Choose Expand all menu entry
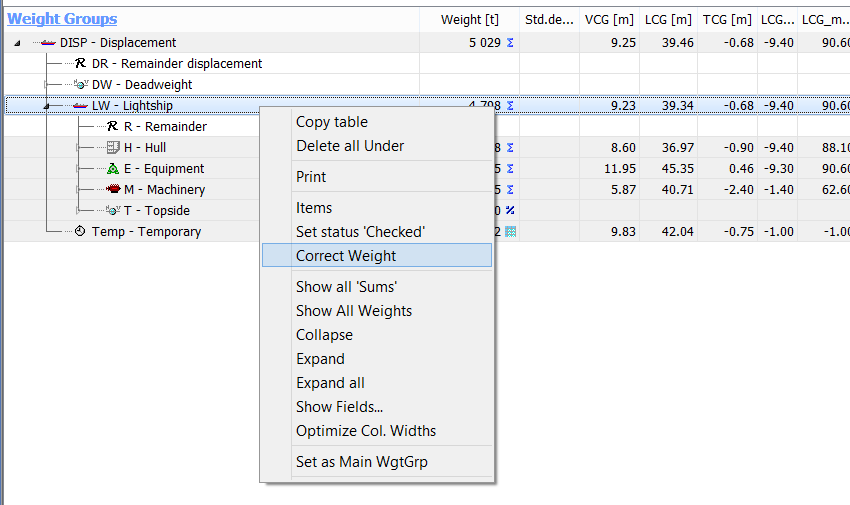 point(377,383)
